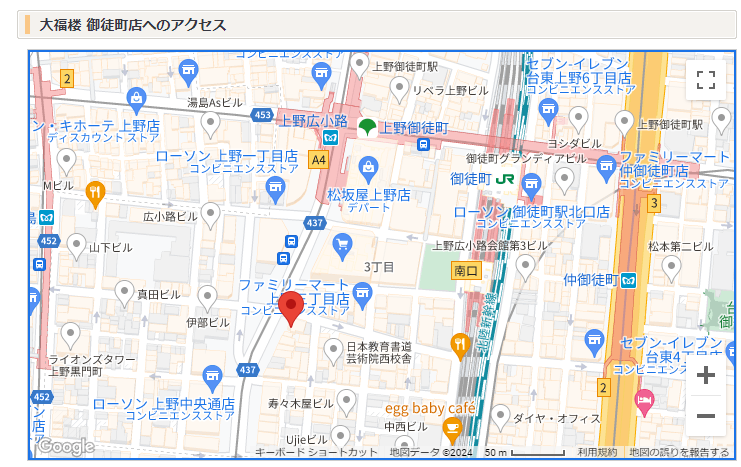The image size is (741, 467).
Task: Click the 北陸新幹線 railway label
Action: click(x=487, y=322)
